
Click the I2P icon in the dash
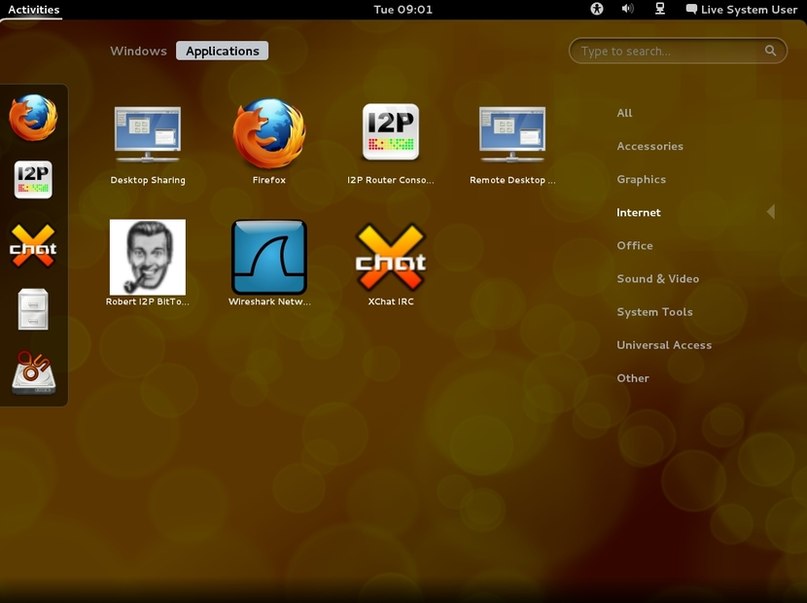[x=33, y=180]
